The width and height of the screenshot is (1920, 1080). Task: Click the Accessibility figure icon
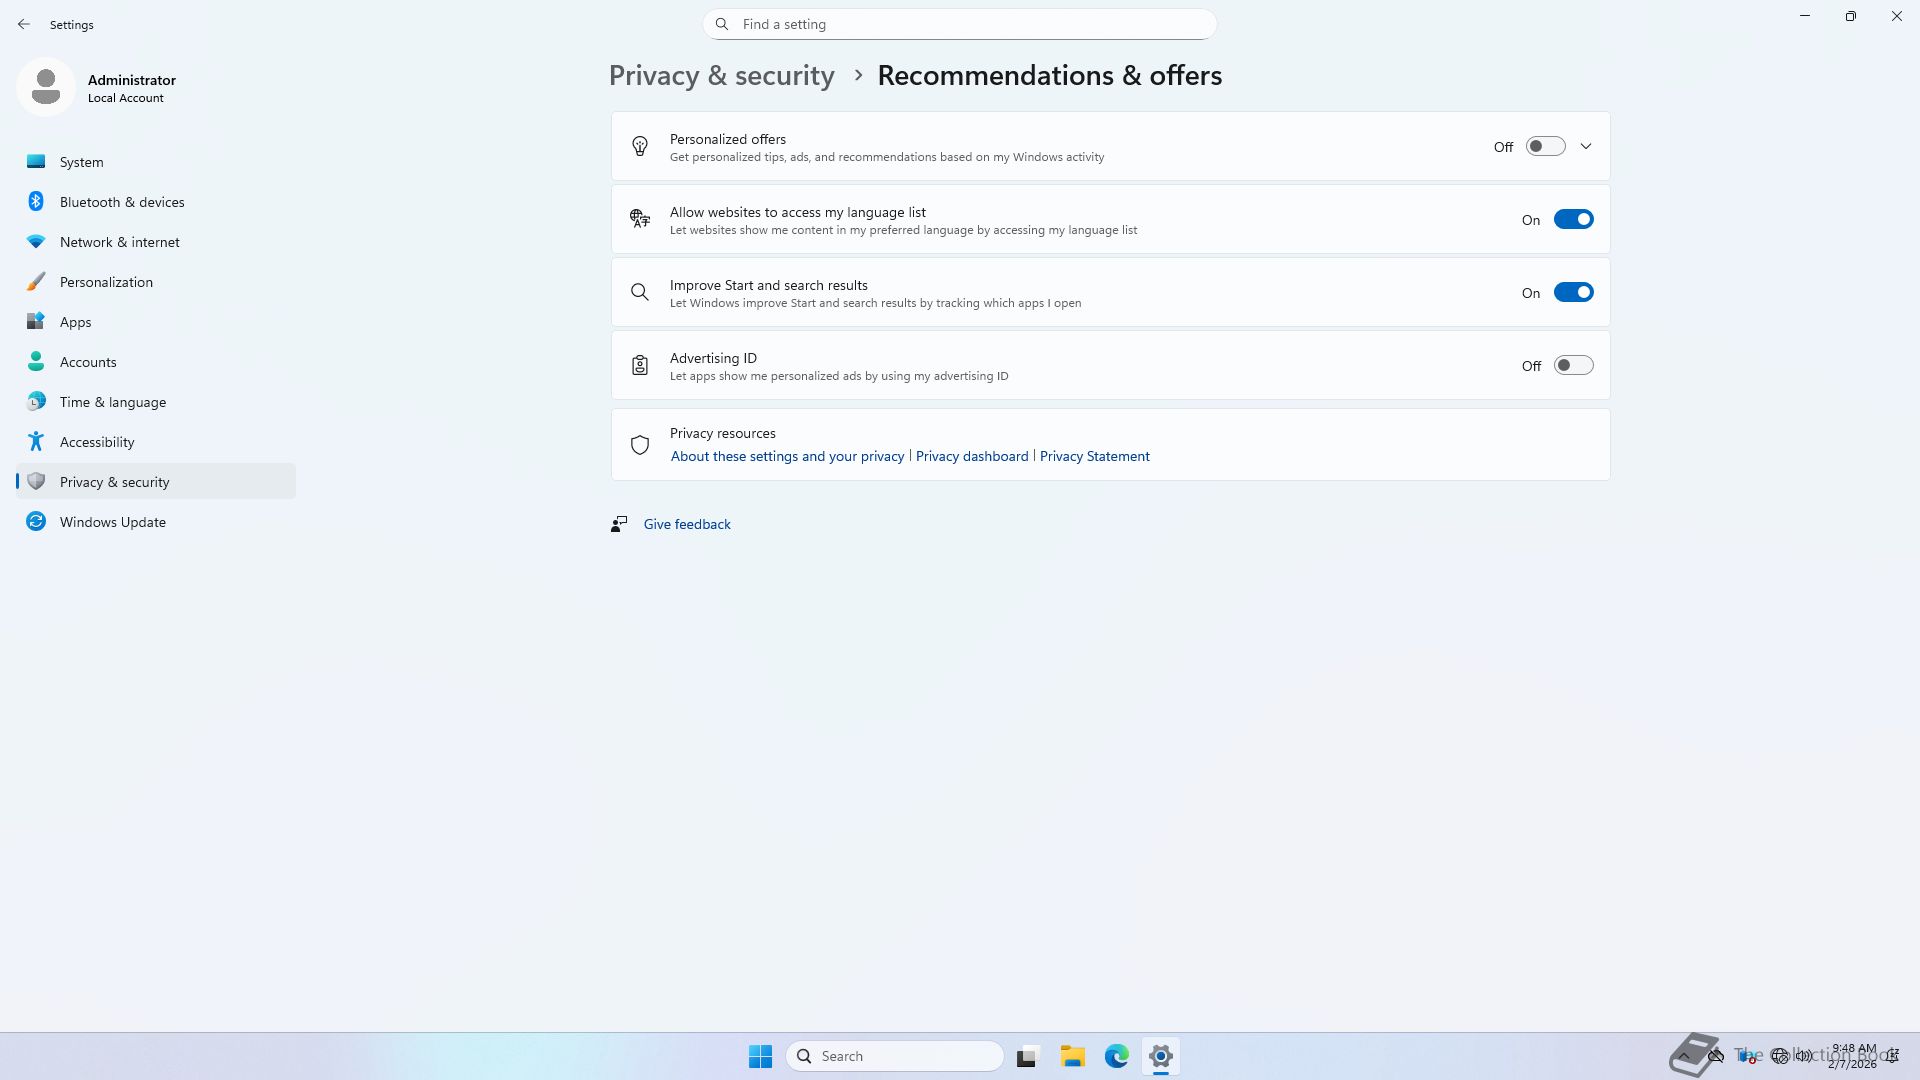pos(36,442)
